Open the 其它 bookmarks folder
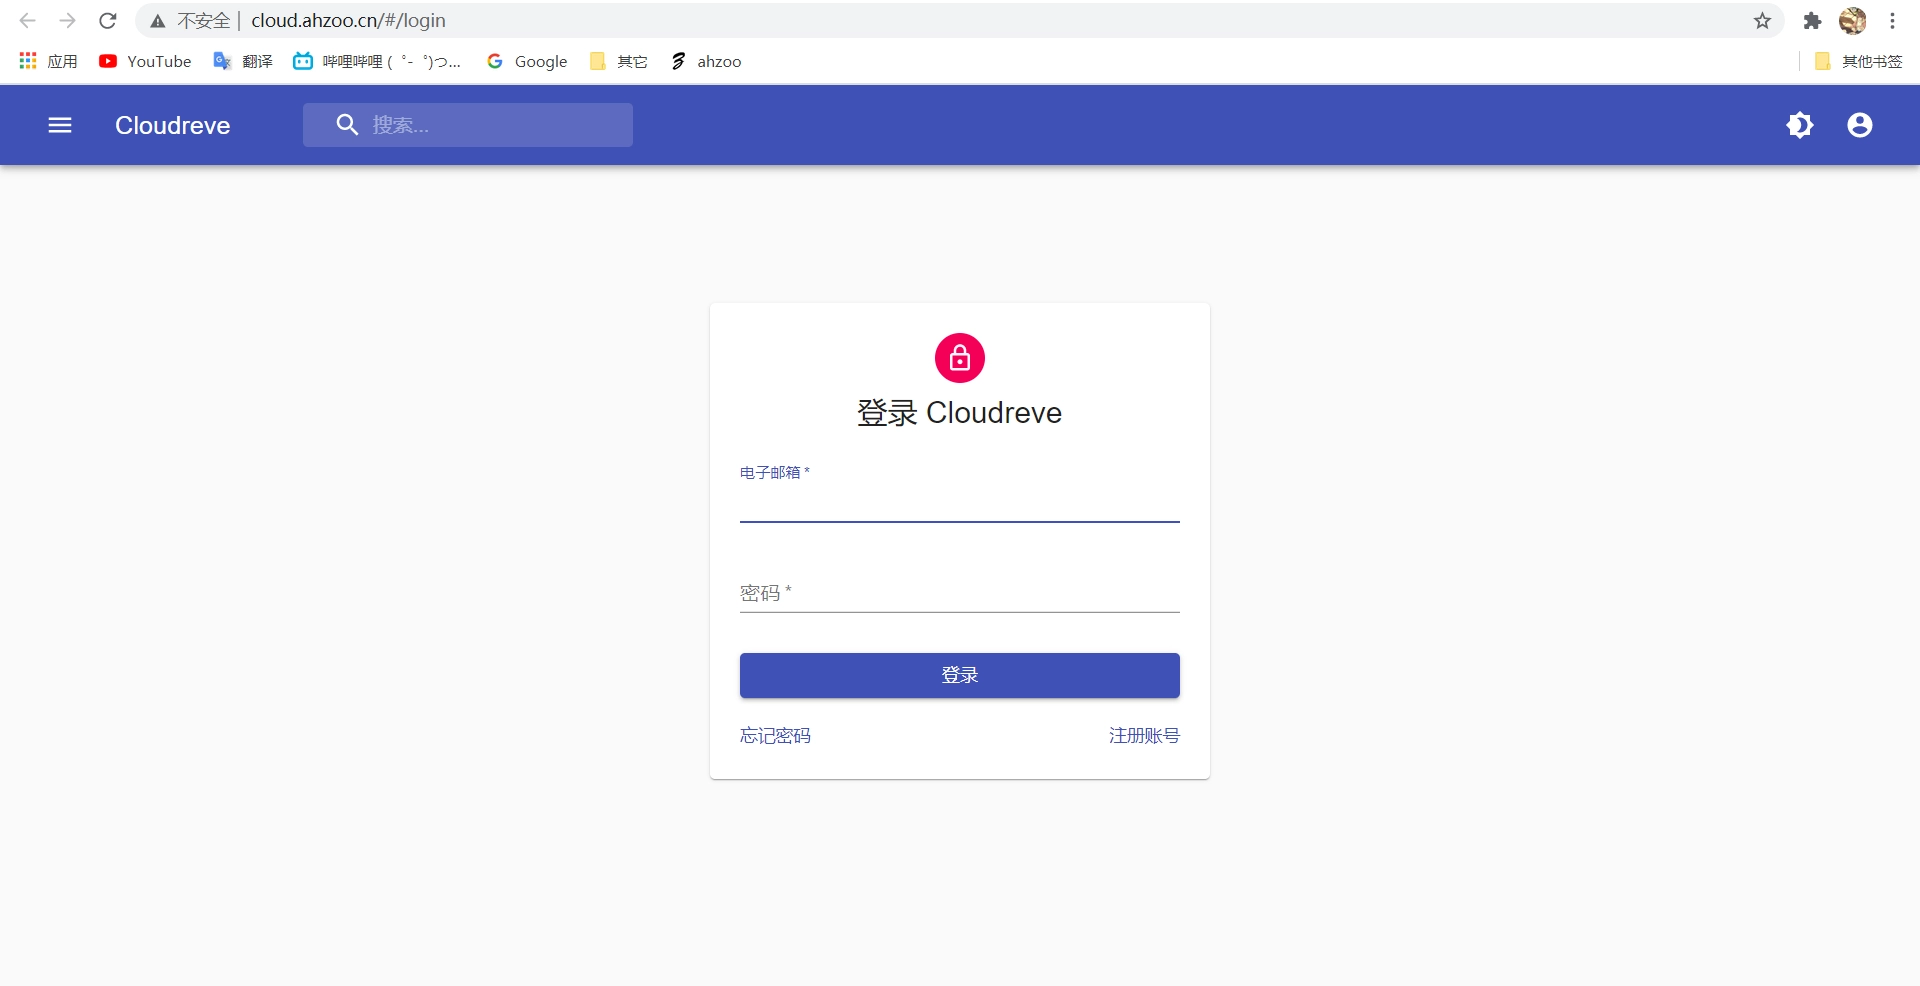The image size is (1920, 986). [618, 61]
